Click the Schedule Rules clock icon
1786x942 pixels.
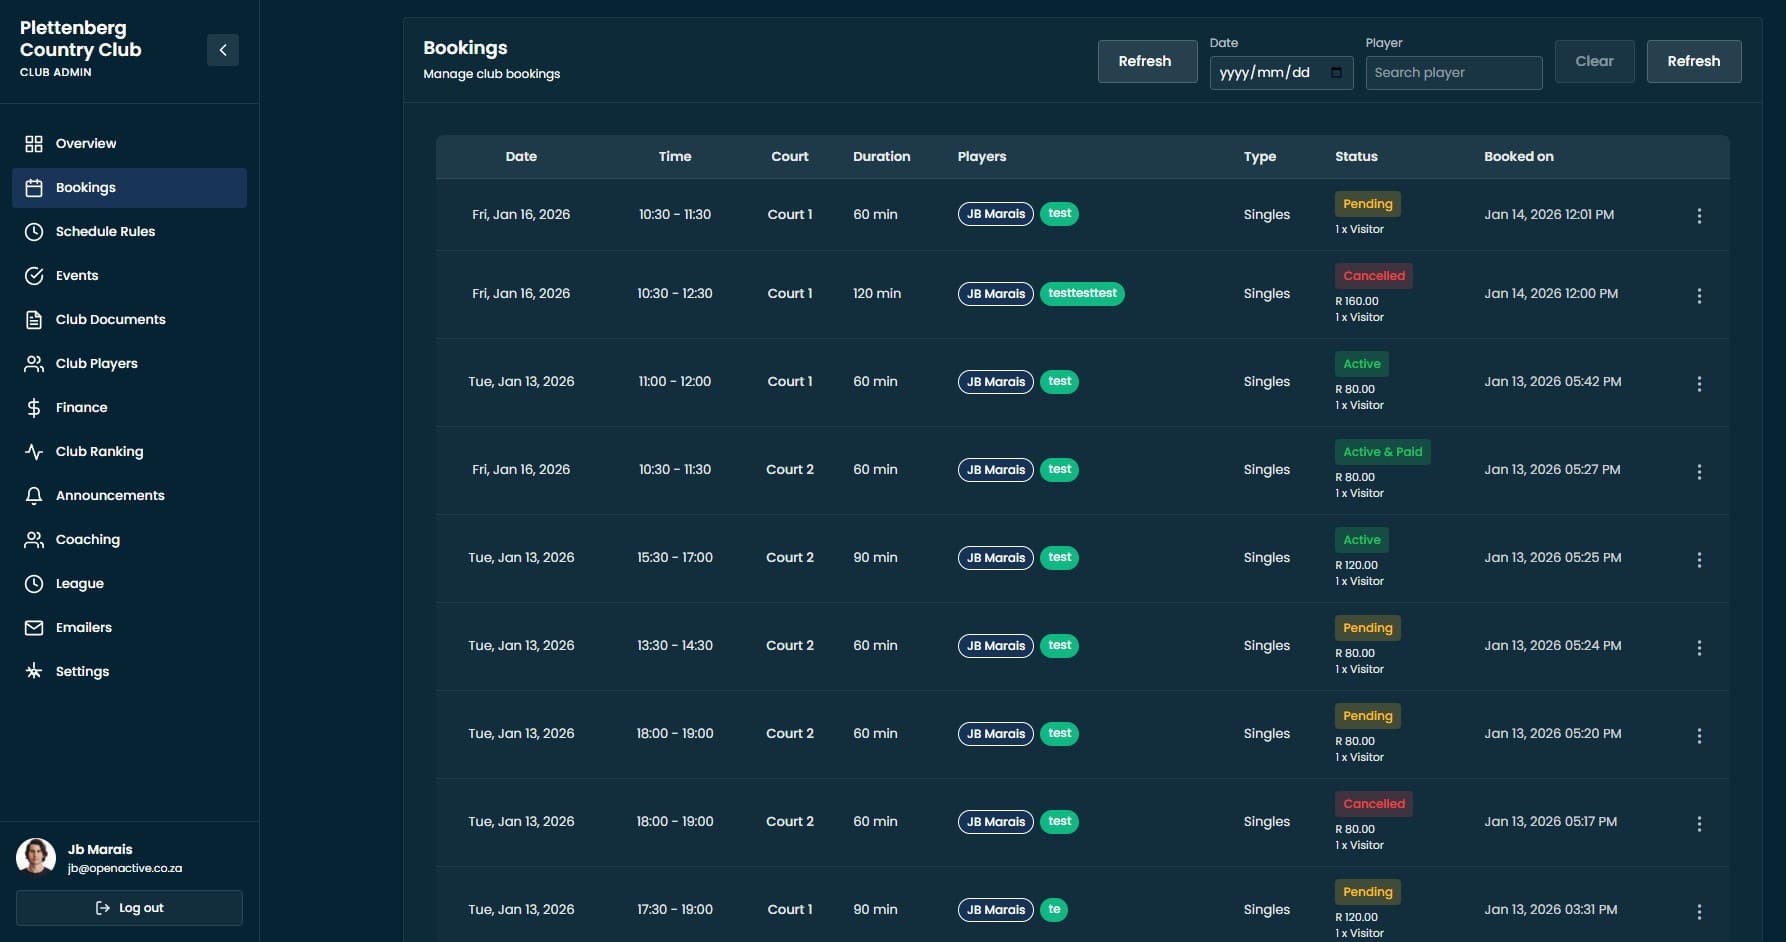click(x=34, y=232)
